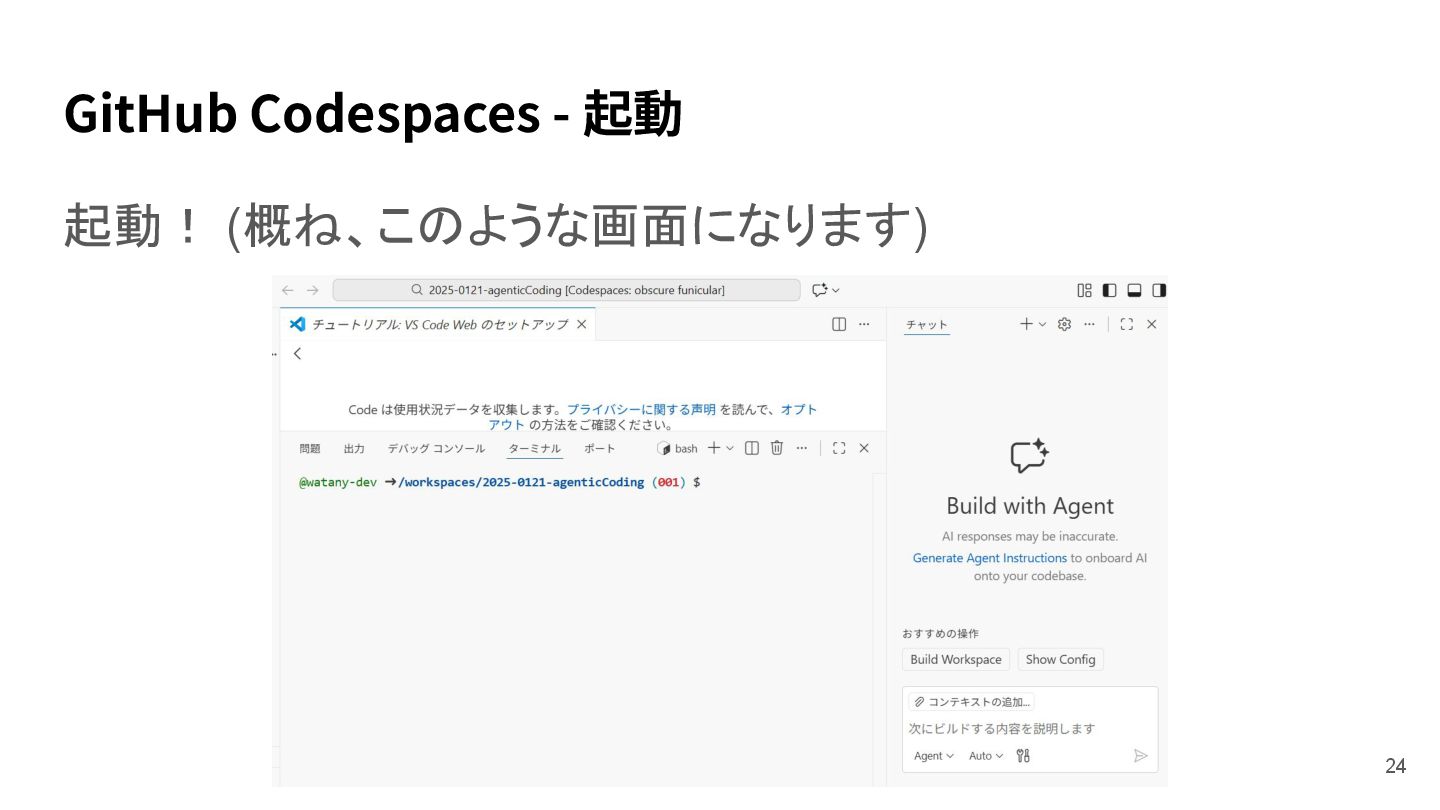Maximize the chat panel
The width and height of the screenshot is (1440, 810).
[x=1127, y=324]
